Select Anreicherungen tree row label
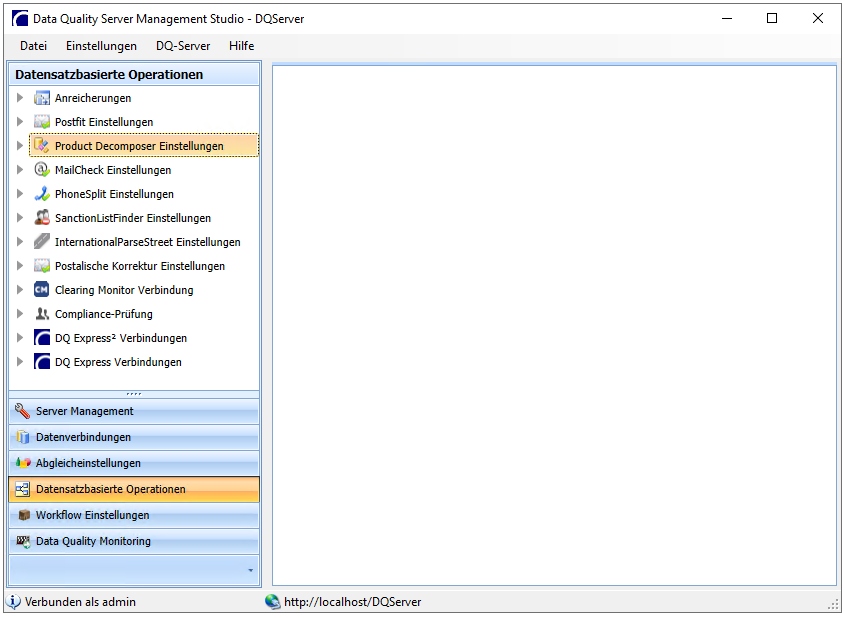The image size is (845, 618). 93,98
